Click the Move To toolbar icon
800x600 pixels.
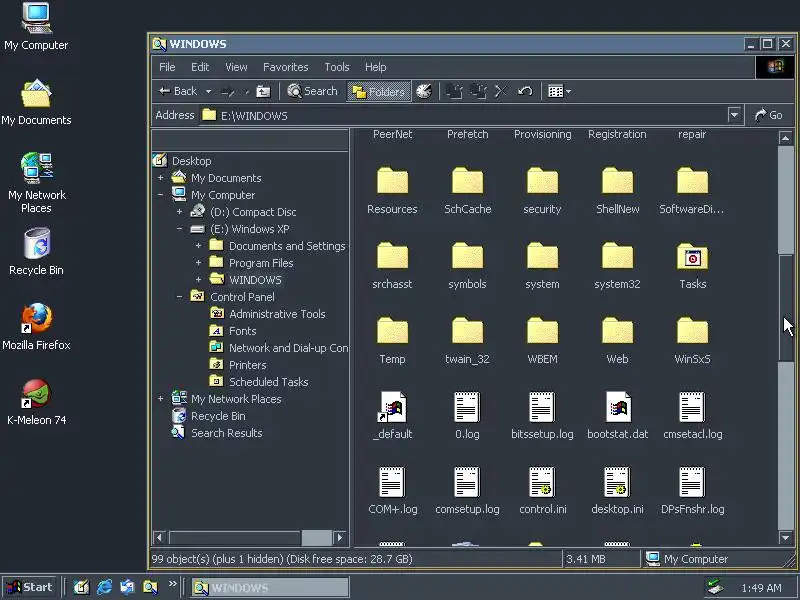pyautogui.click(x=454, y=91)
